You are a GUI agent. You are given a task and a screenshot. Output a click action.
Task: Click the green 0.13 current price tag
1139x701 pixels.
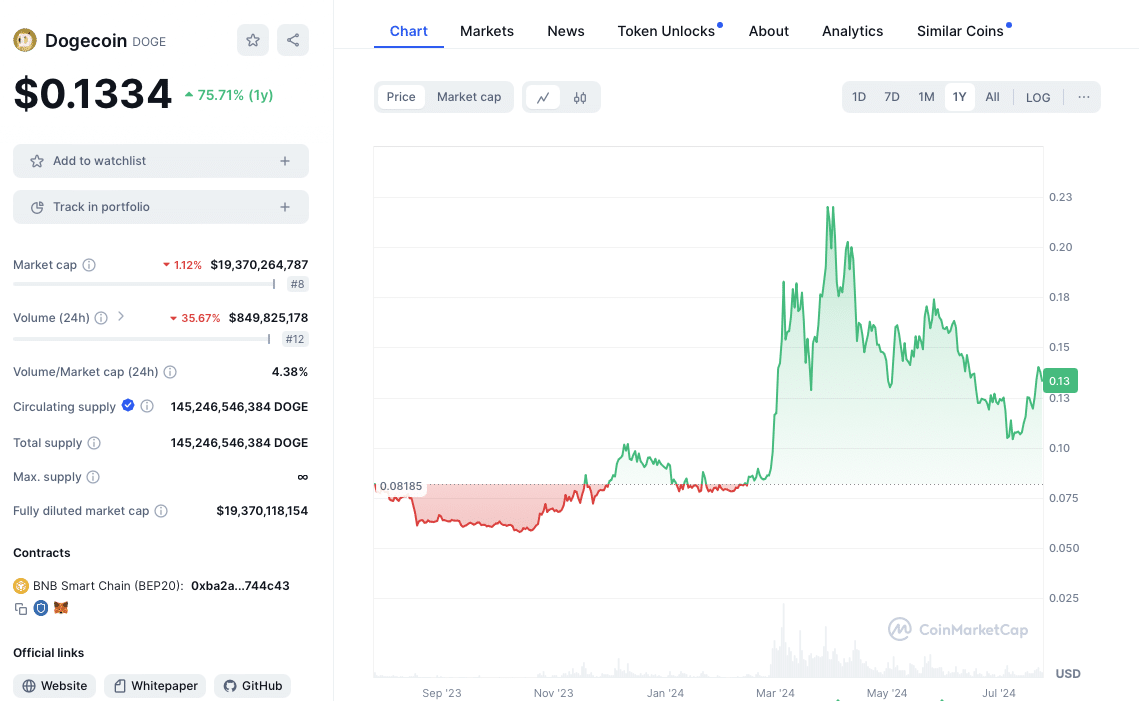[1060, 381]
